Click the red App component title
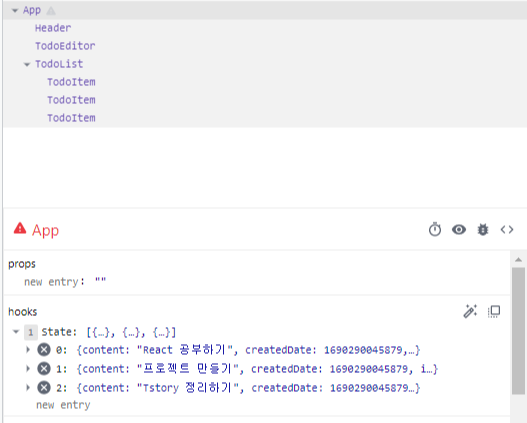This screenshot has width=527, height=423. click(x=45, y=230)
